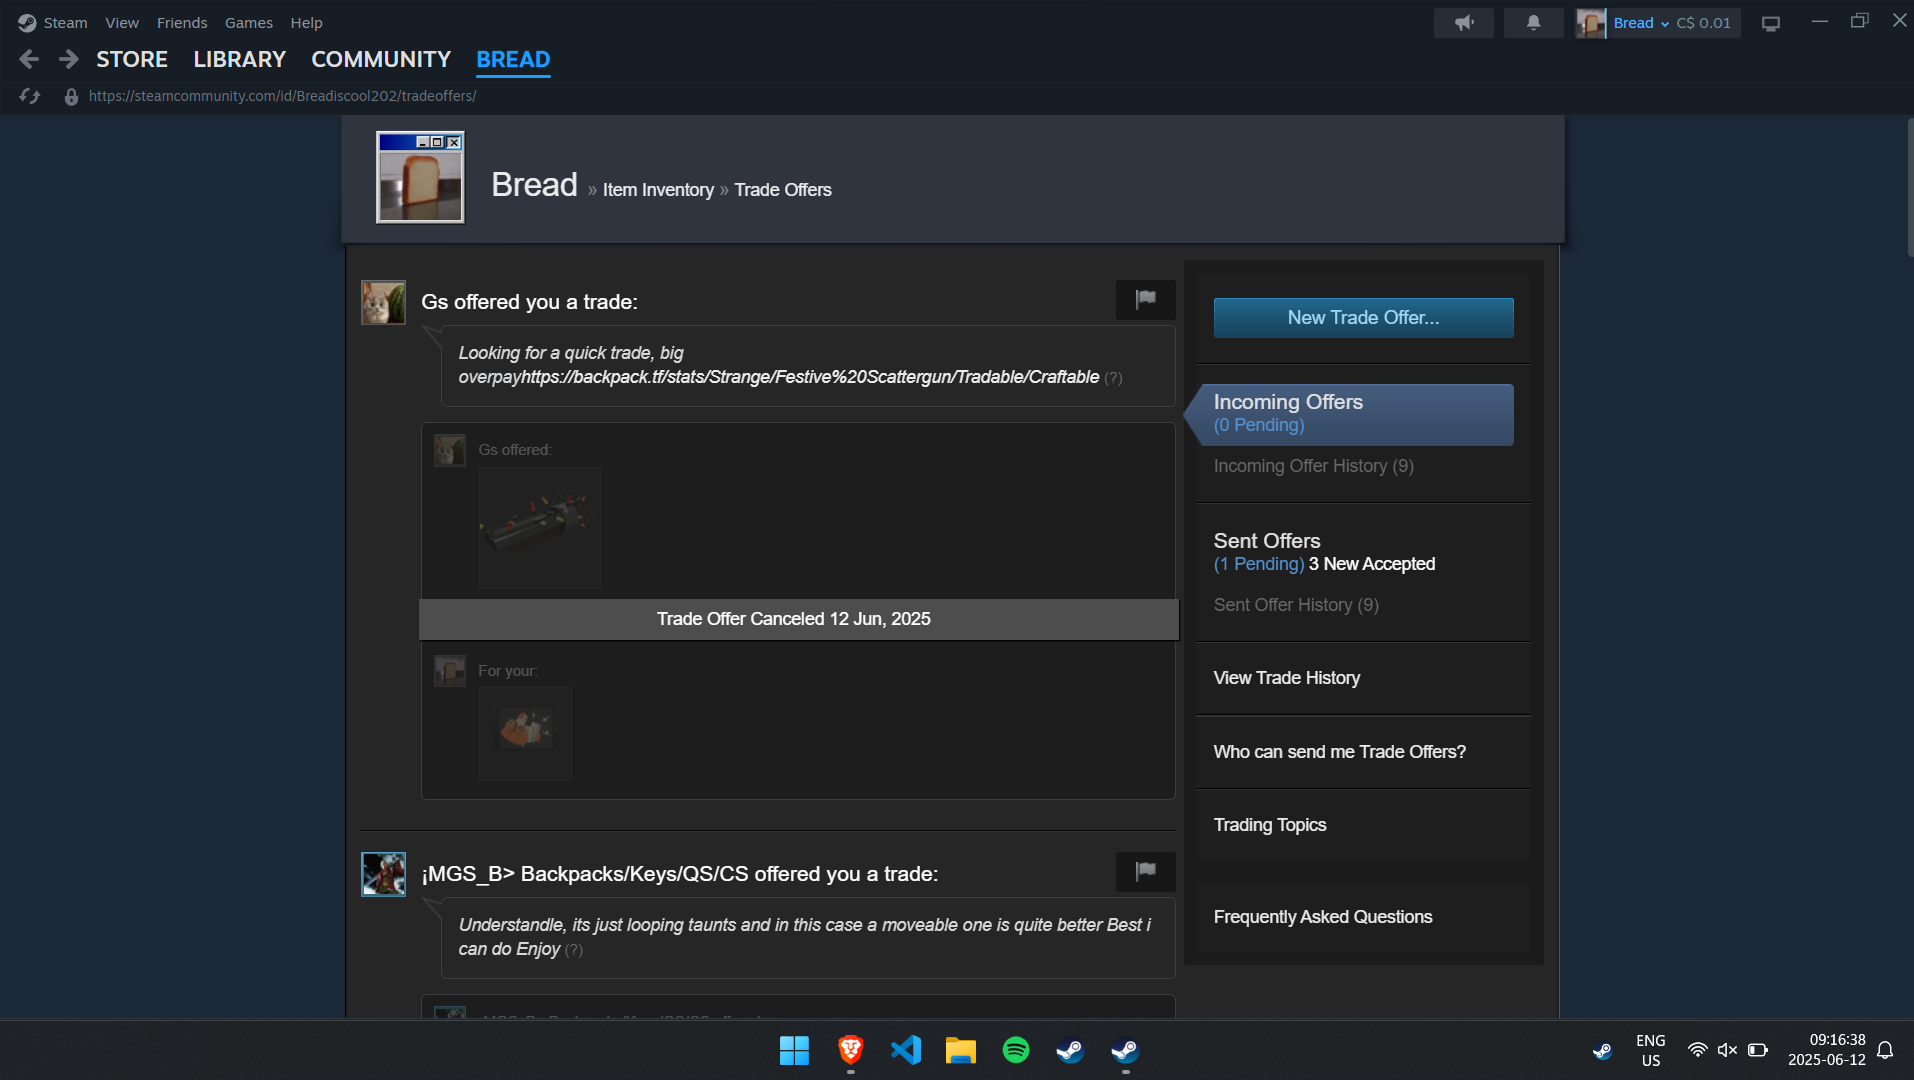Open Gs profile avatar
The width and height of the screenshot is (1914, 1080).
383,302
